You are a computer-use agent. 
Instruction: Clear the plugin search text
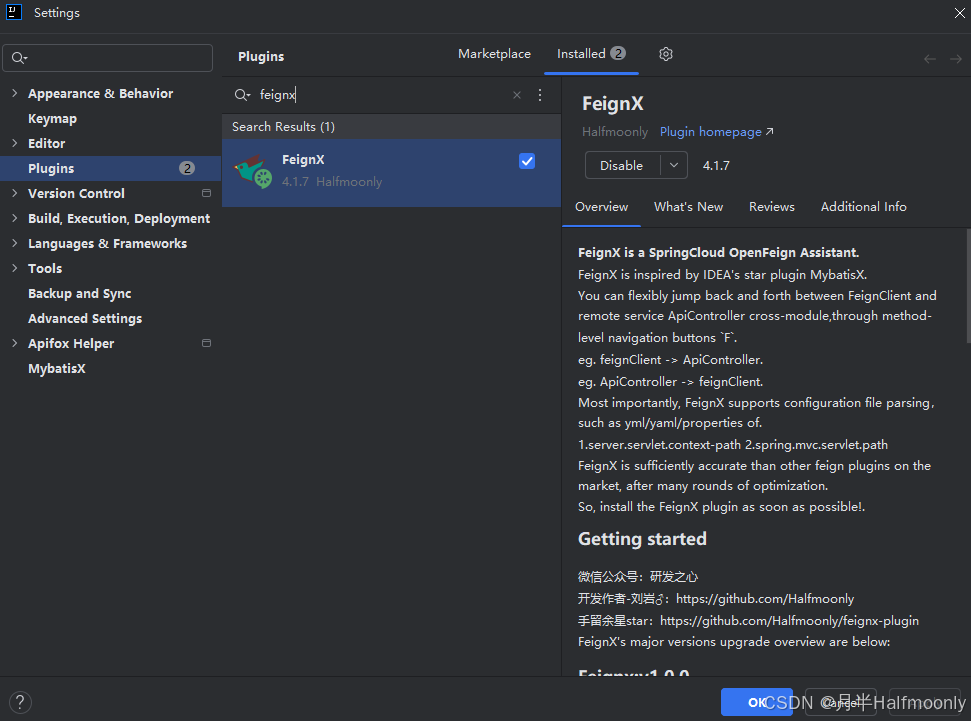click(x=517, y=95)
